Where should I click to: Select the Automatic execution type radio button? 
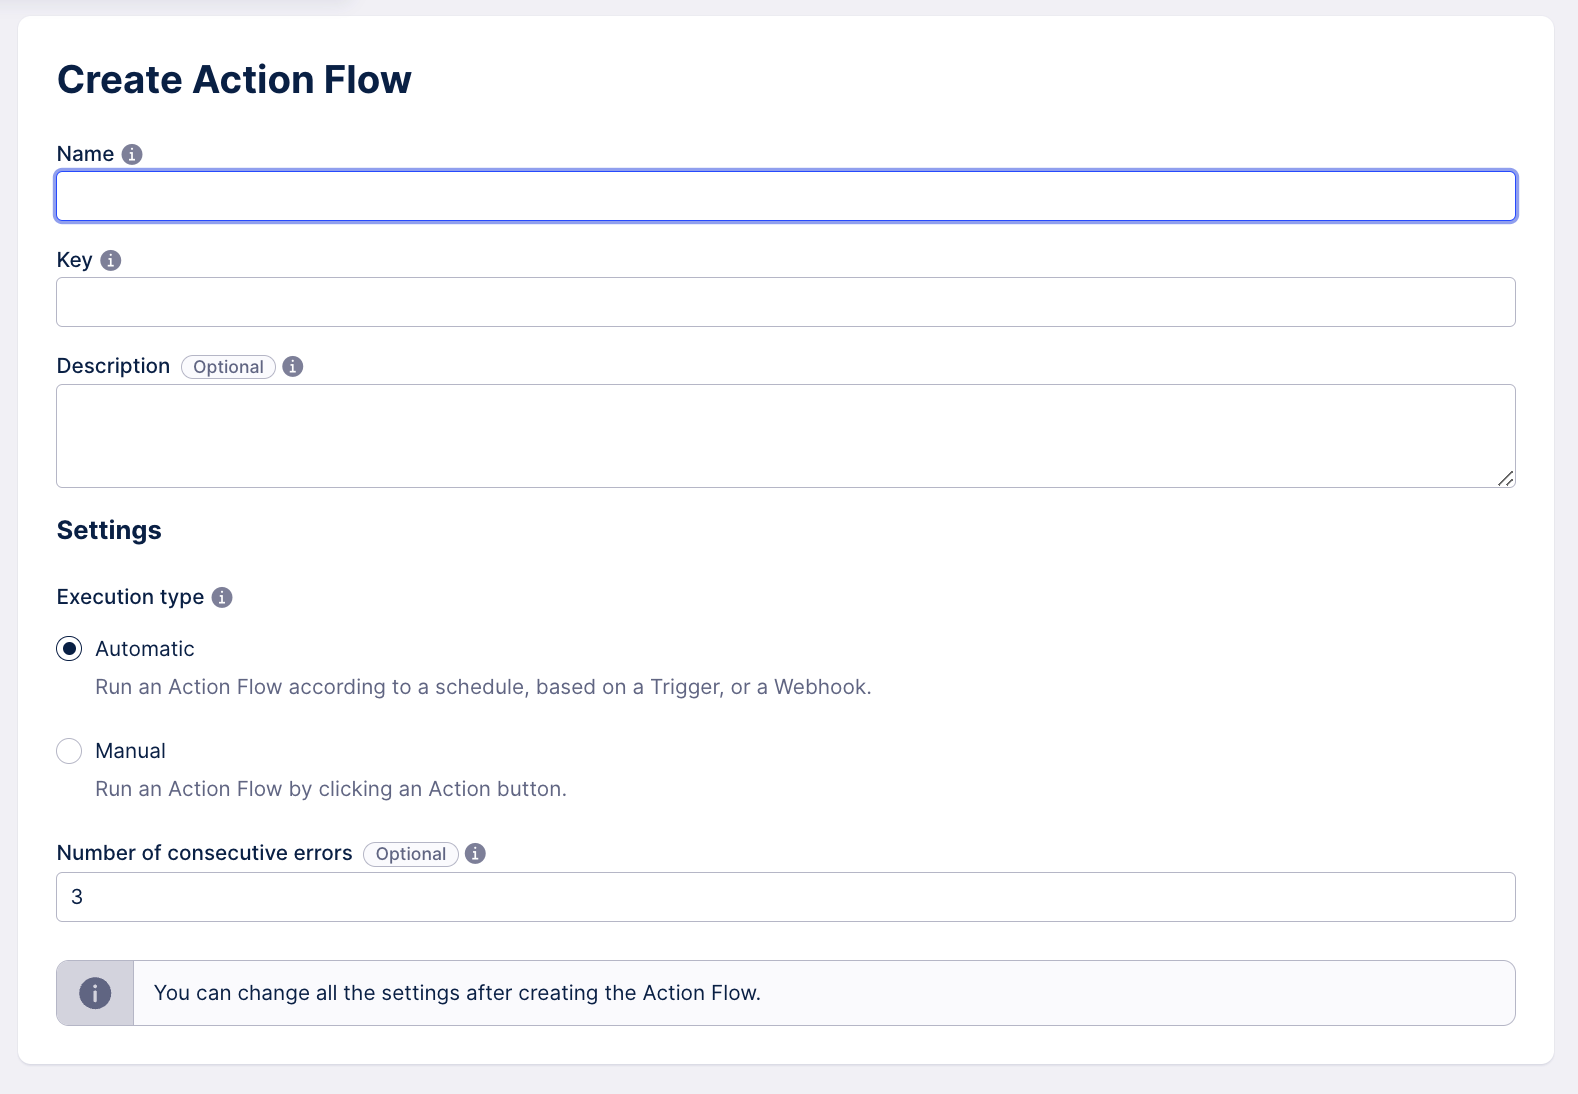point(69,649)
